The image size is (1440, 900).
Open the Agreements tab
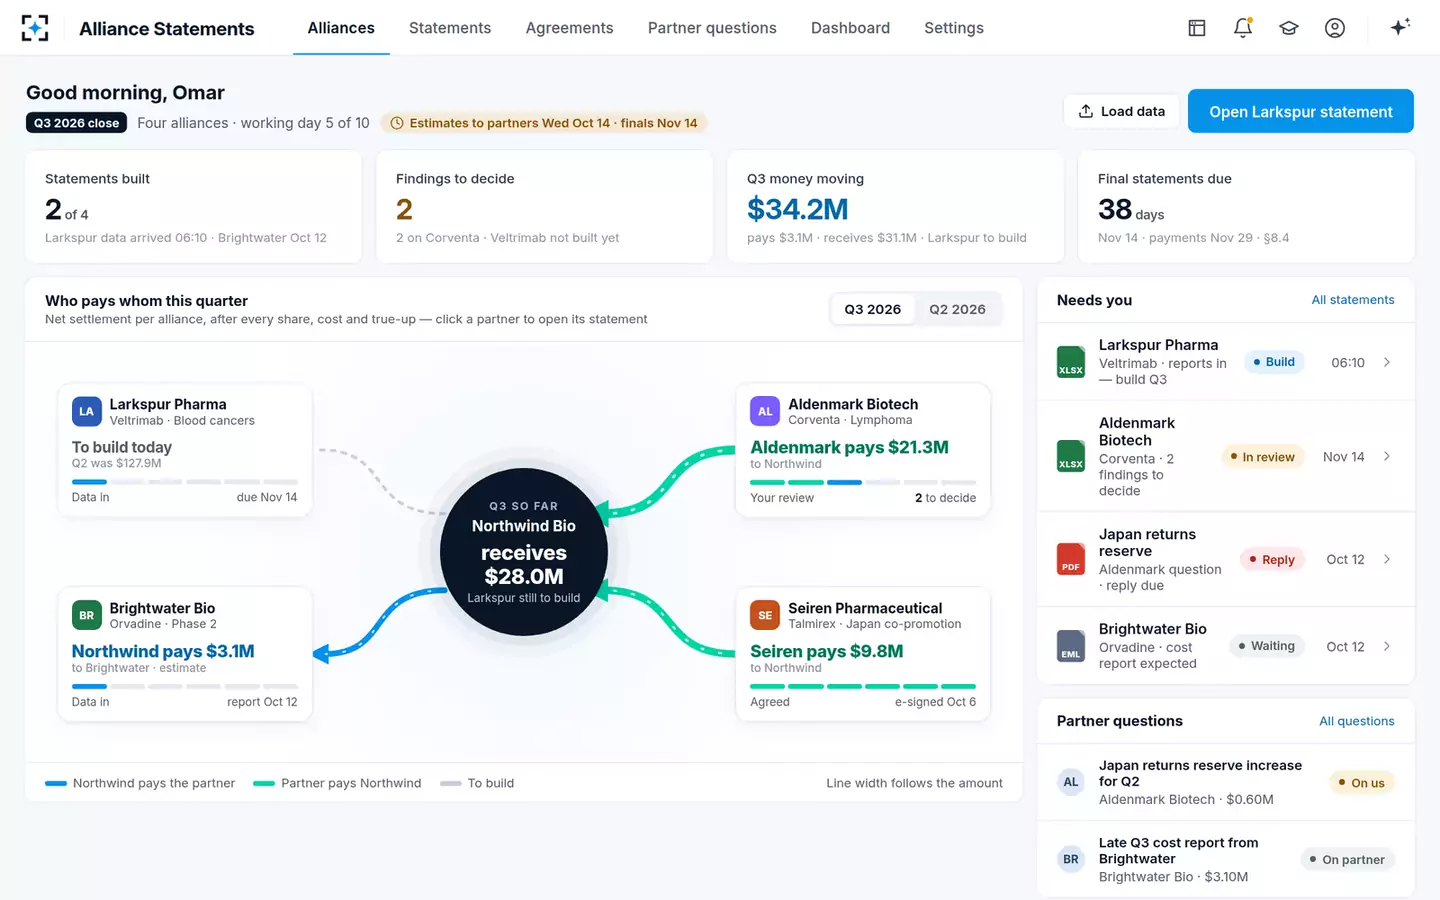pyautogui.click(x=570, y=28)
